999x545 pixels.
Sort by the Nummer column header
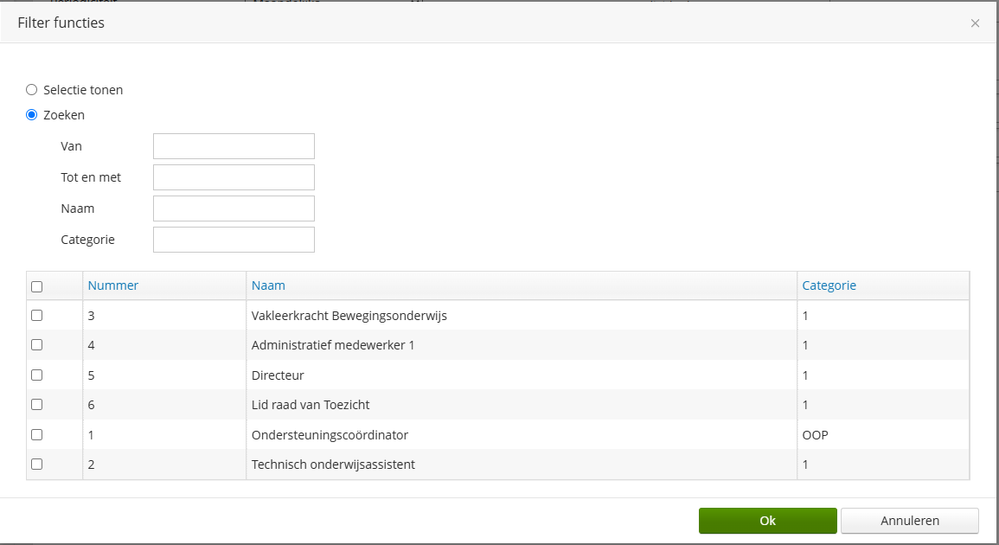coord(113,285)
